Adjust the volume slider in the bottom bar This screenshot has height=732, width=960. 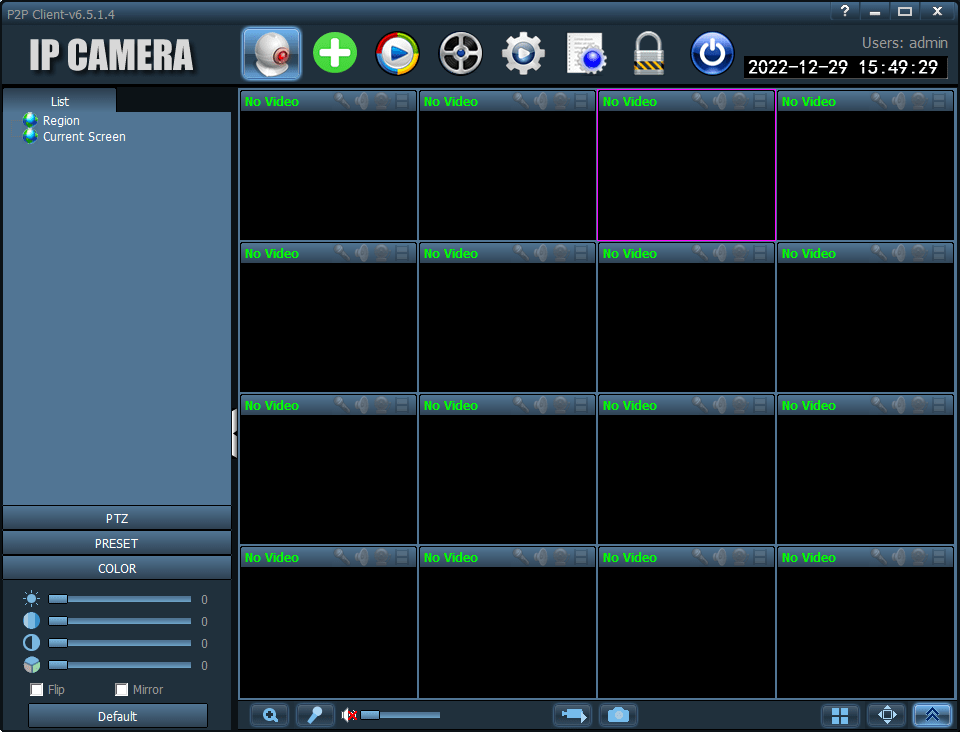pos(400,715)
